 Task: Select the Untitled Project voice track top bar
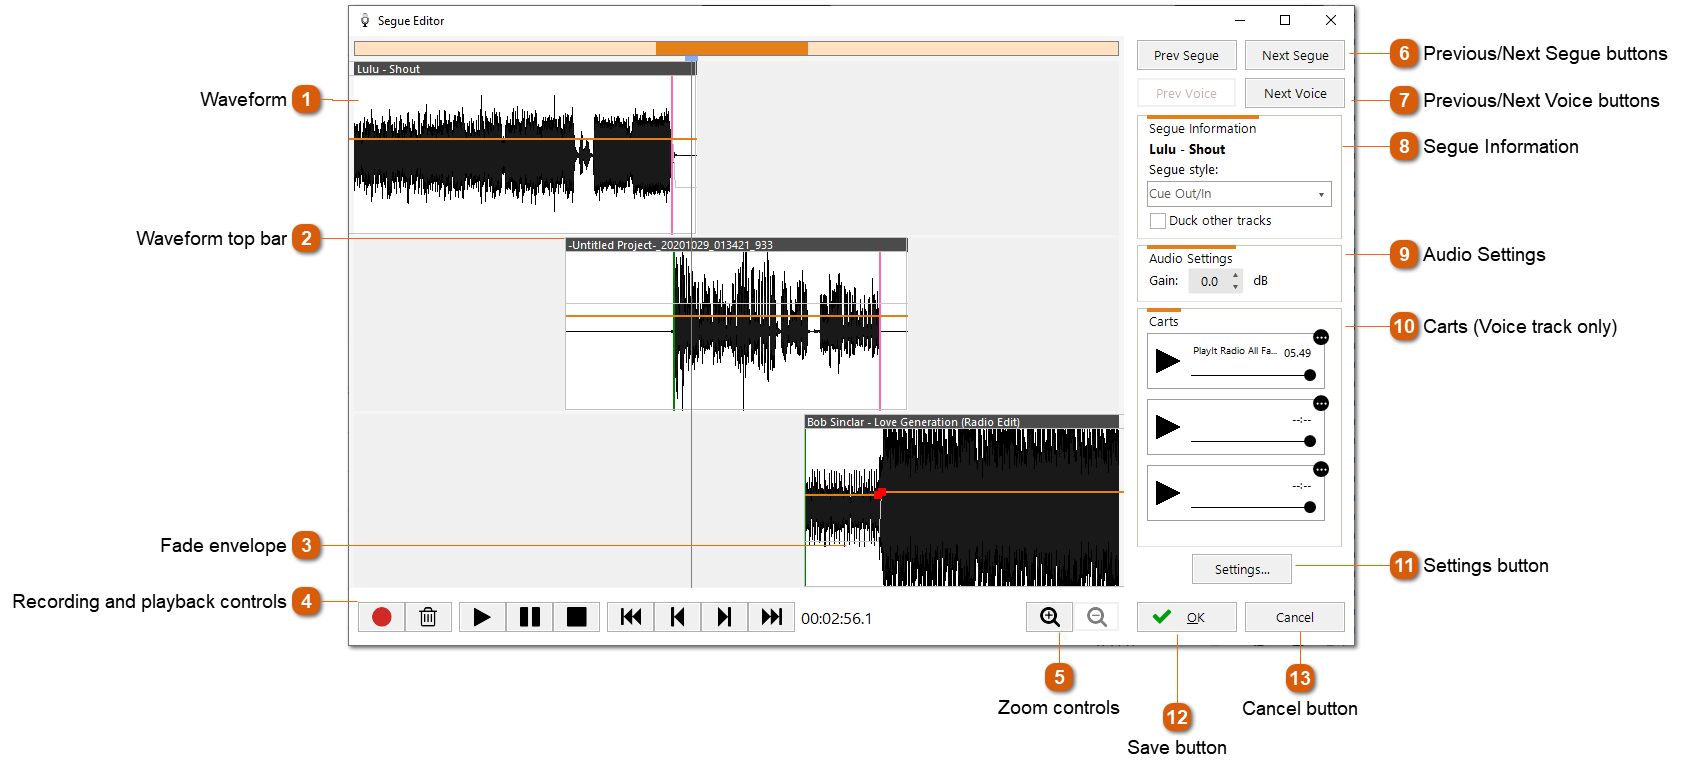tap(736, 245)
